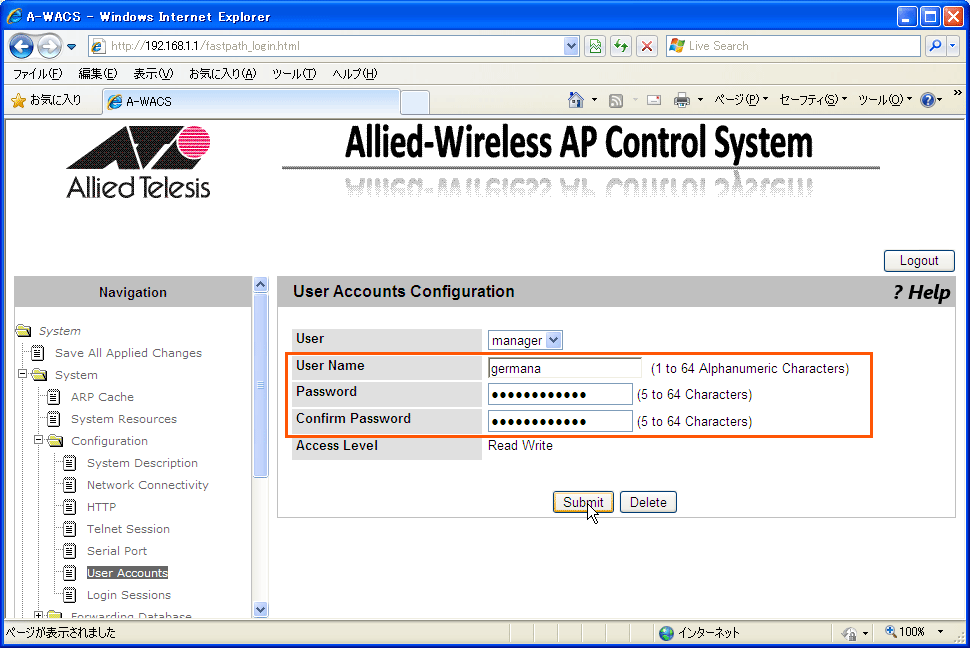This screenshot has height=648, width=970.
Task: Collapse the Configuration folder minus box
Action: pyautogui.click(x=38, y=440)
